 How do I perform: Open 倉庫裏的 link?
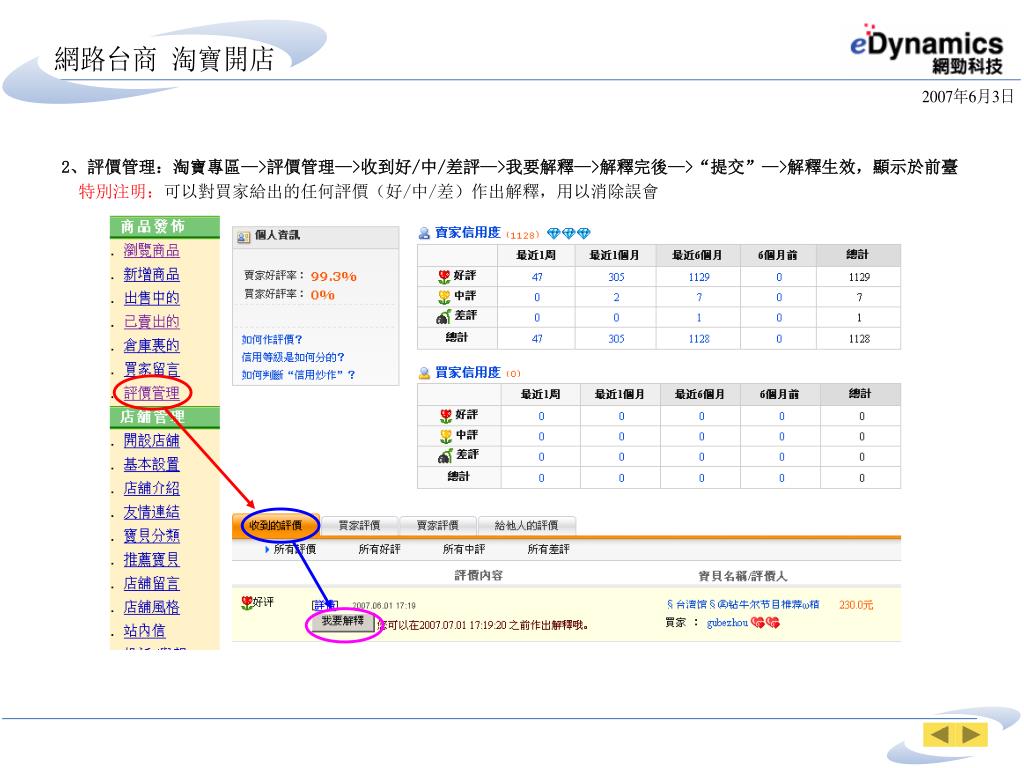(152, 345)
